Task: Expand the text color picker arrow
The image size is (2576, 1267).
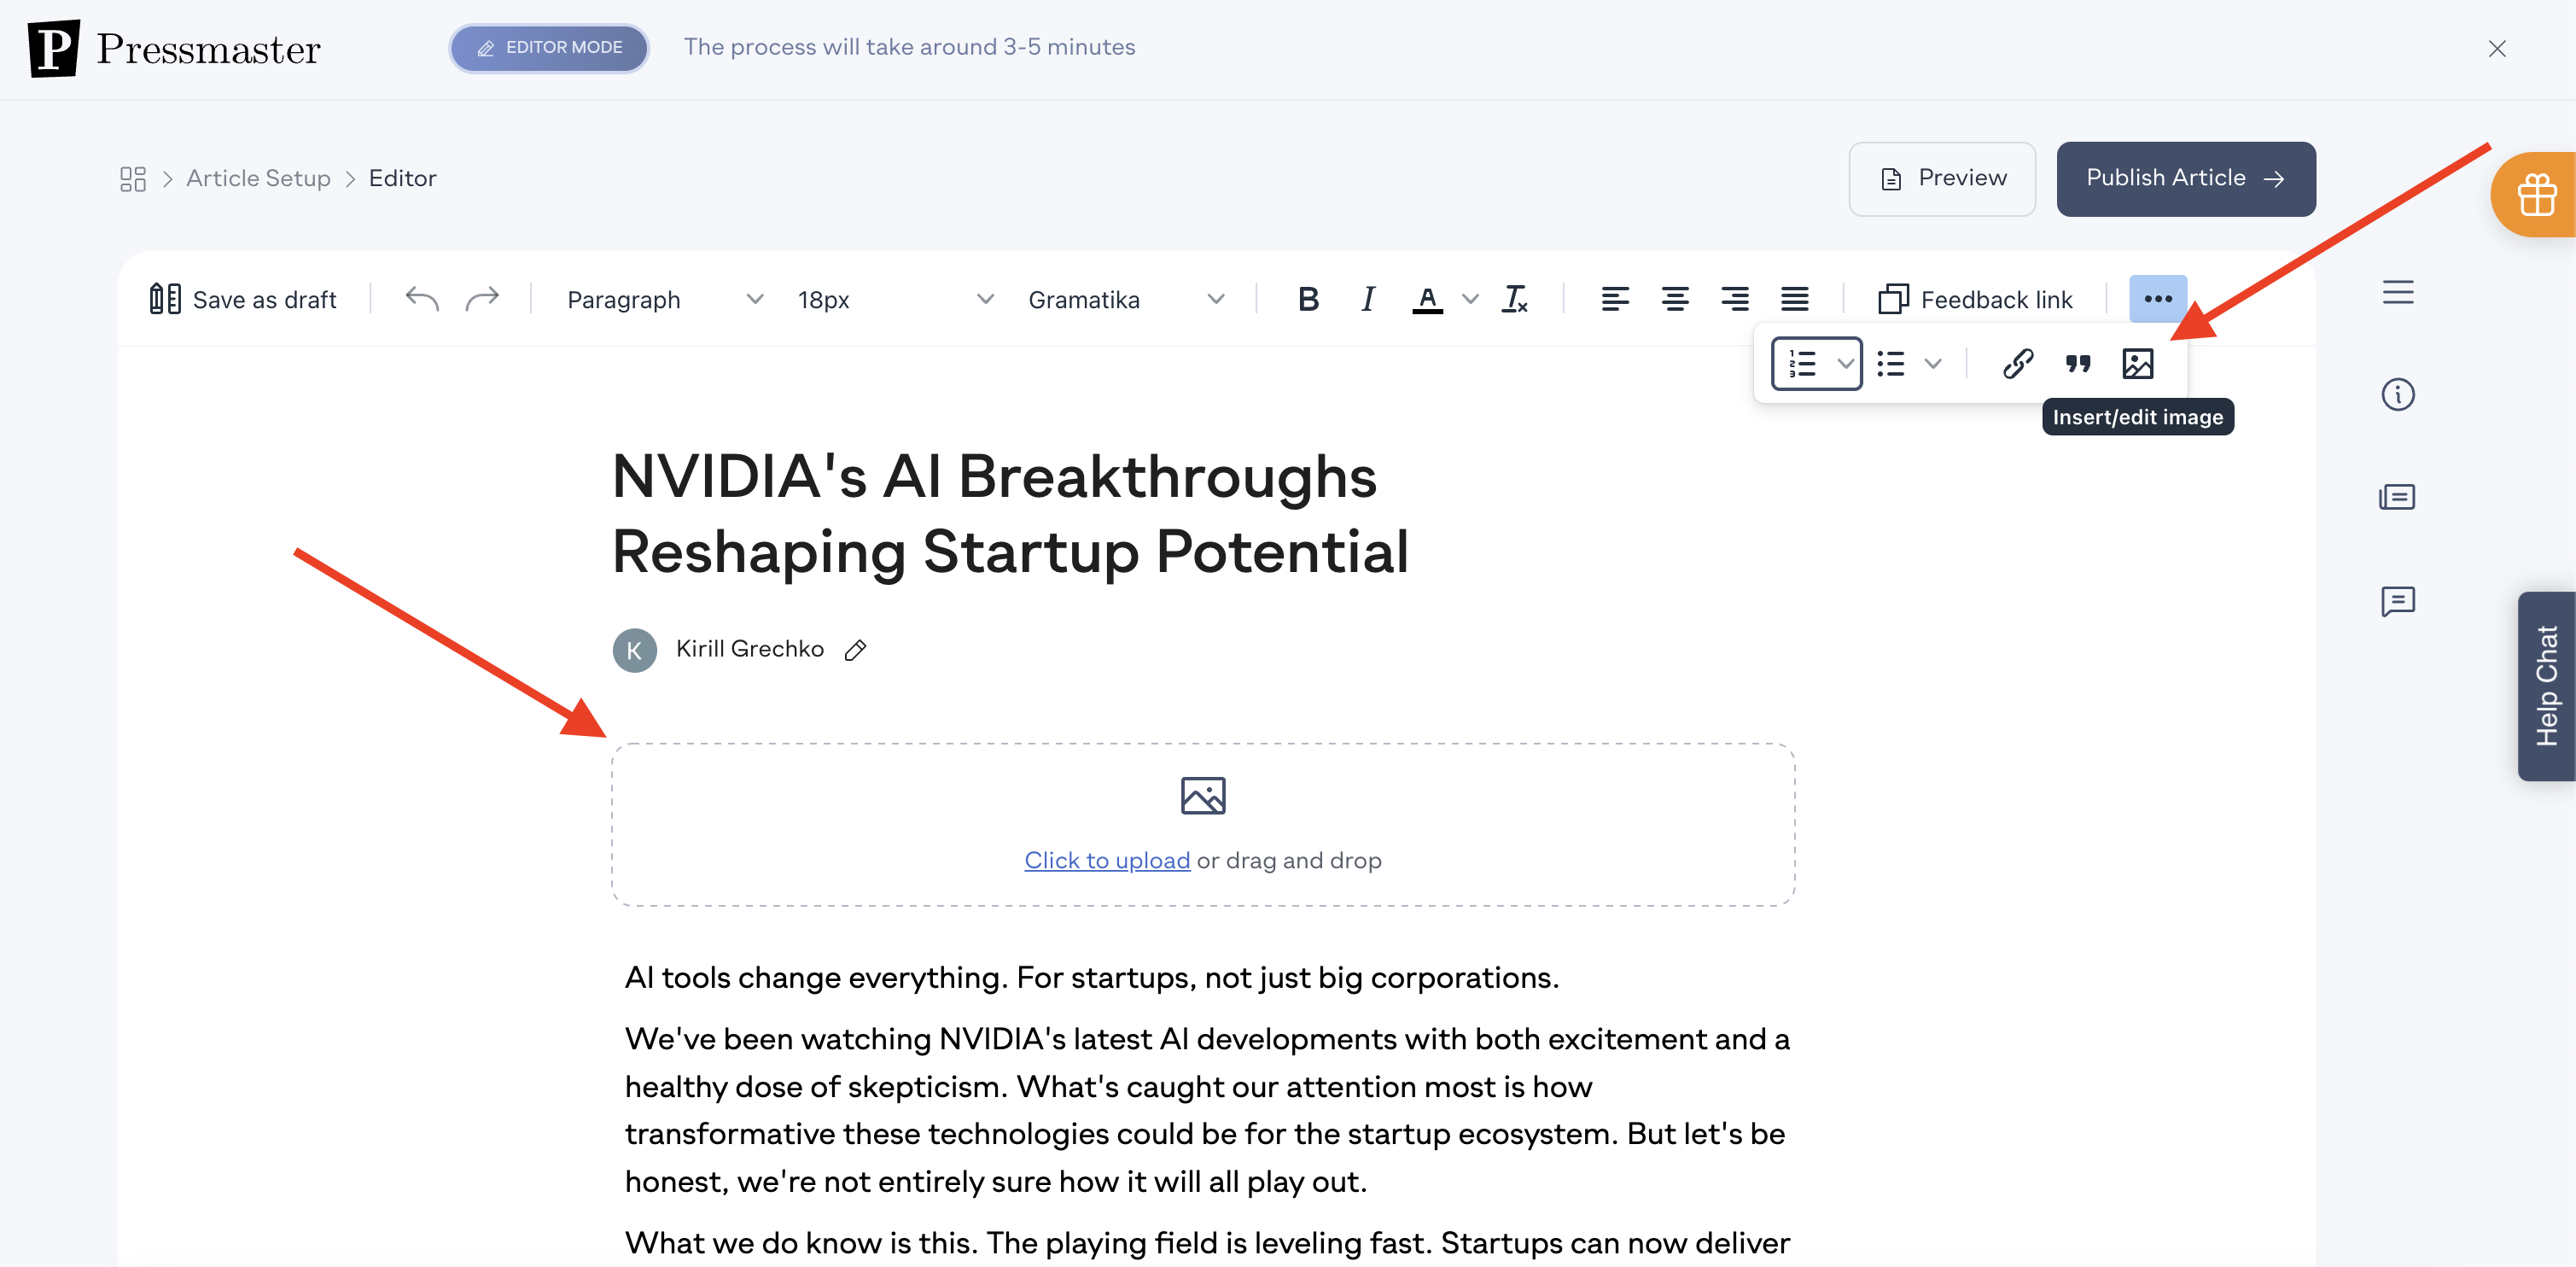Action: tap(1470, 299)
